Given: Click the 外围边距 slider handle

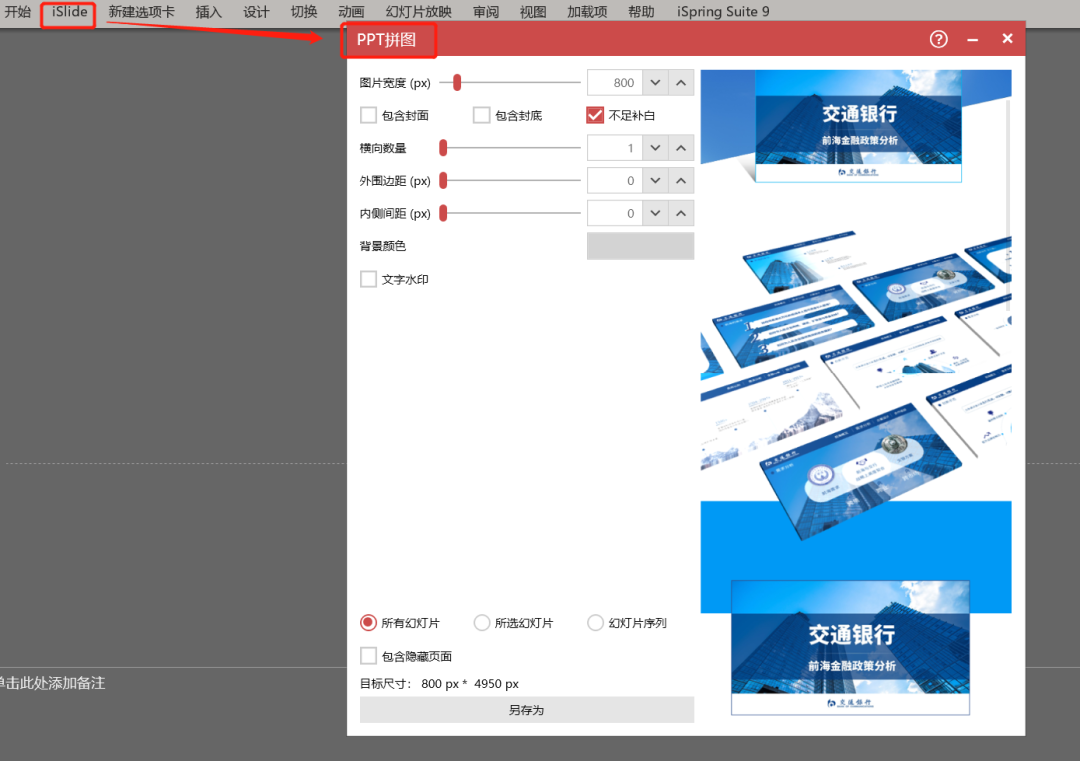Looking at the screenshot, I should coord(444,180).
